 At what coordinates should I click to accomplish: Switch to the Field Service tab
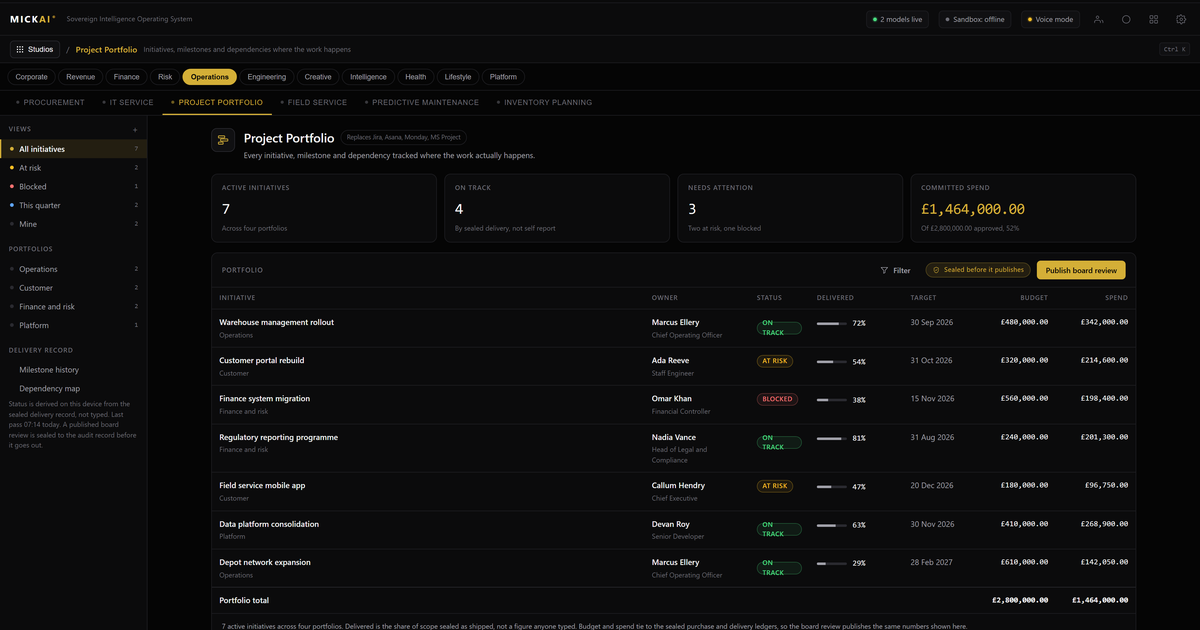click(314, 102)
